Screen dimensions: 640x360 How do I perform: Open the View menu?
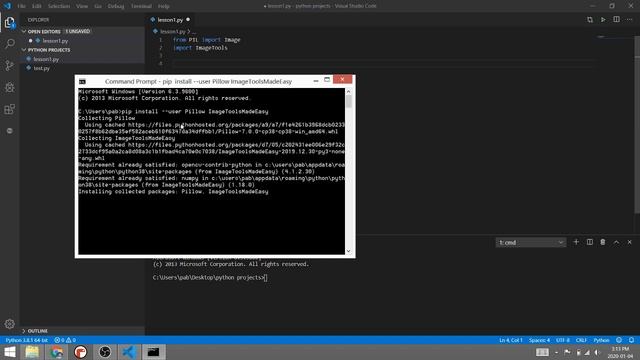(82, 6)
